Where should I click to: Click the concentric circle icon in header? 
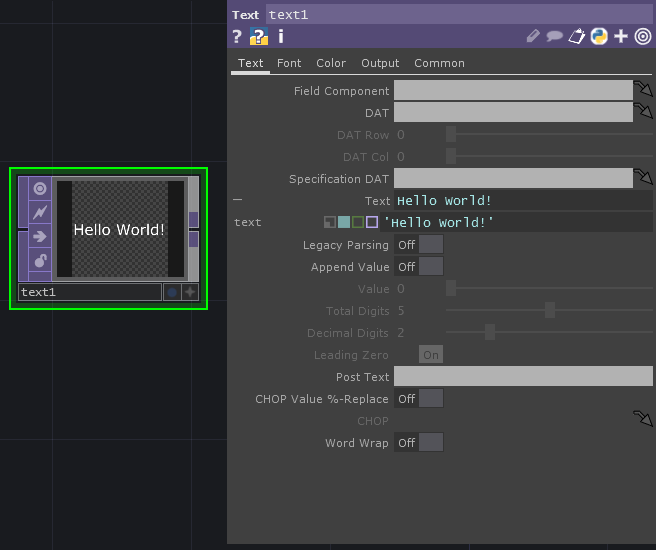click(643, 36)
